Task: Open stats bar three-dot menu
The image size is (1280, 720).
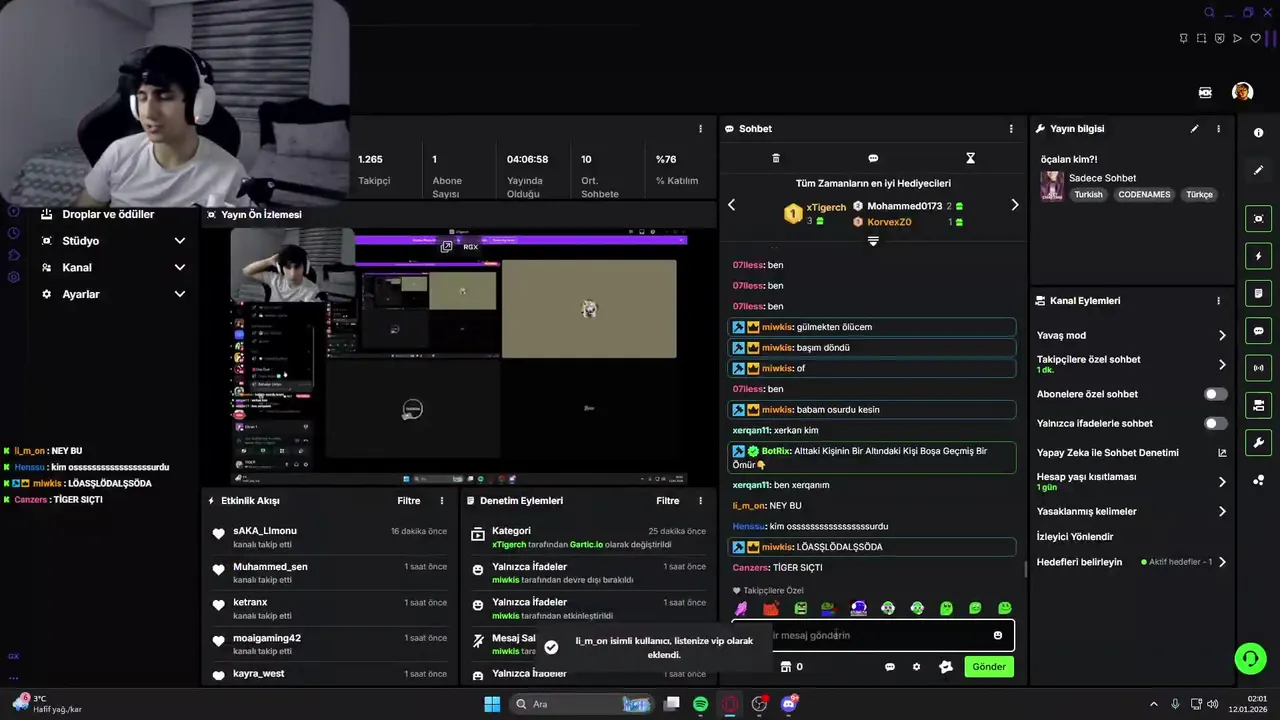Action: (700, 129)
